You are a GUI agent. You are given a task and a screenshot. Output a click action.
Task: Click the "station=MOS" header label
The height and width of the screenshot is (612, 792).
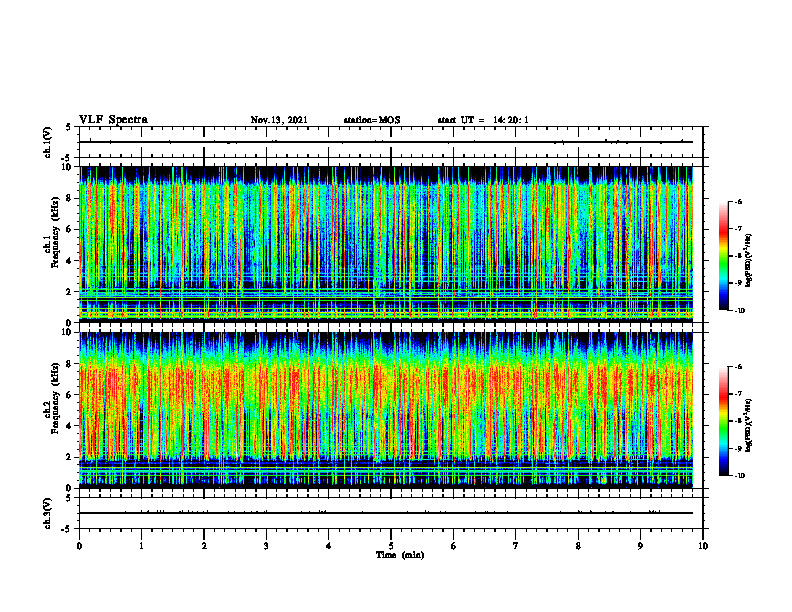[372, 120]
